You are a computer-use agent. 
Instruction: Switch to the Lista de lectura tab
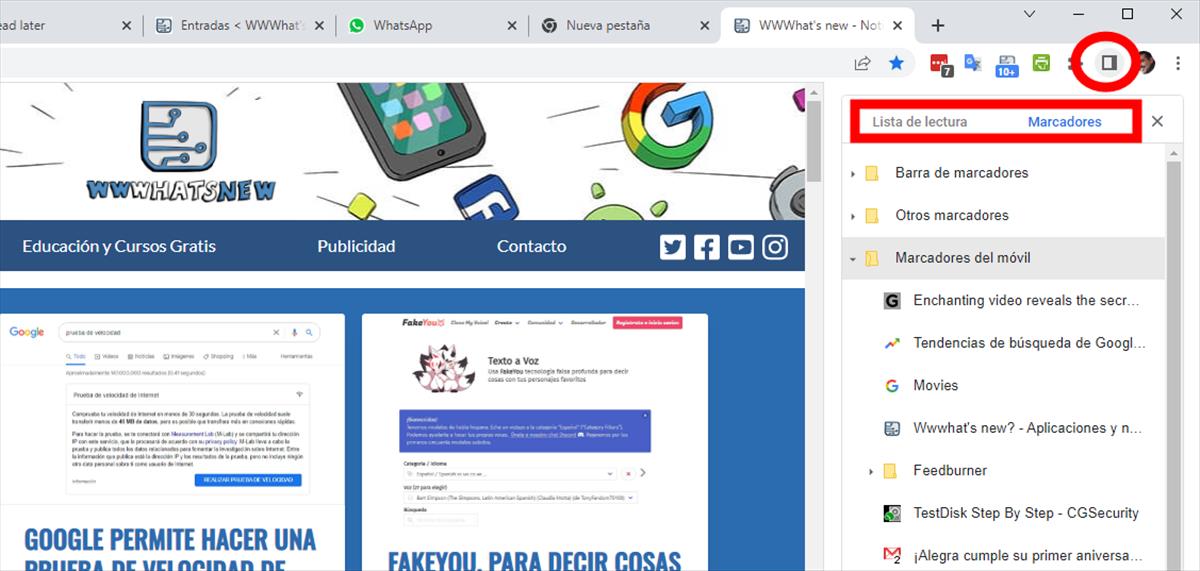(x=919, y=122)
